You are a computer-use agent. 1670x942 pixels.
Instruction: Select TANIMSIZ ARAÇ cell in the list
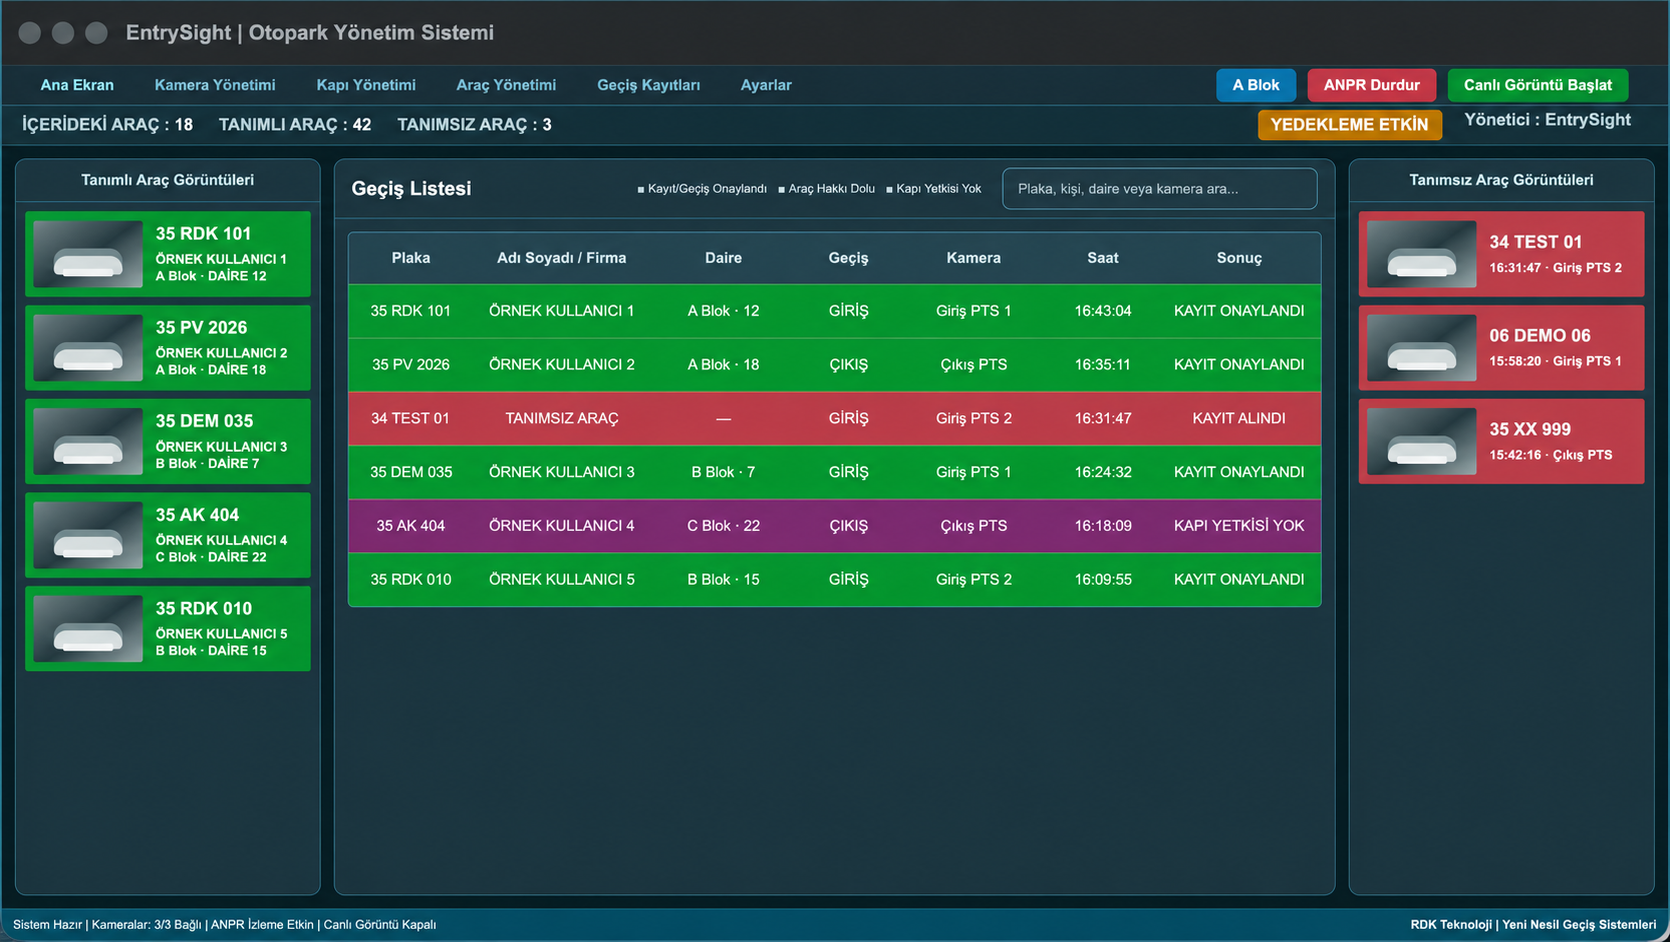[562, 418]
